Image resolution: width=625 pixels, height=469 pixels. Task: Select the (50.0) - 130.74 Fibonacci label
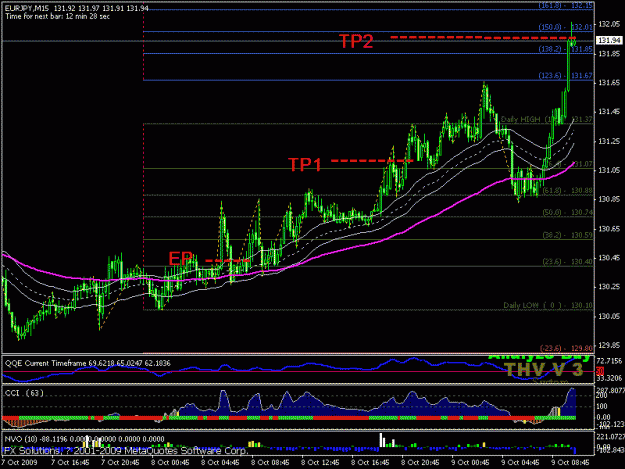tap(568, 212)
